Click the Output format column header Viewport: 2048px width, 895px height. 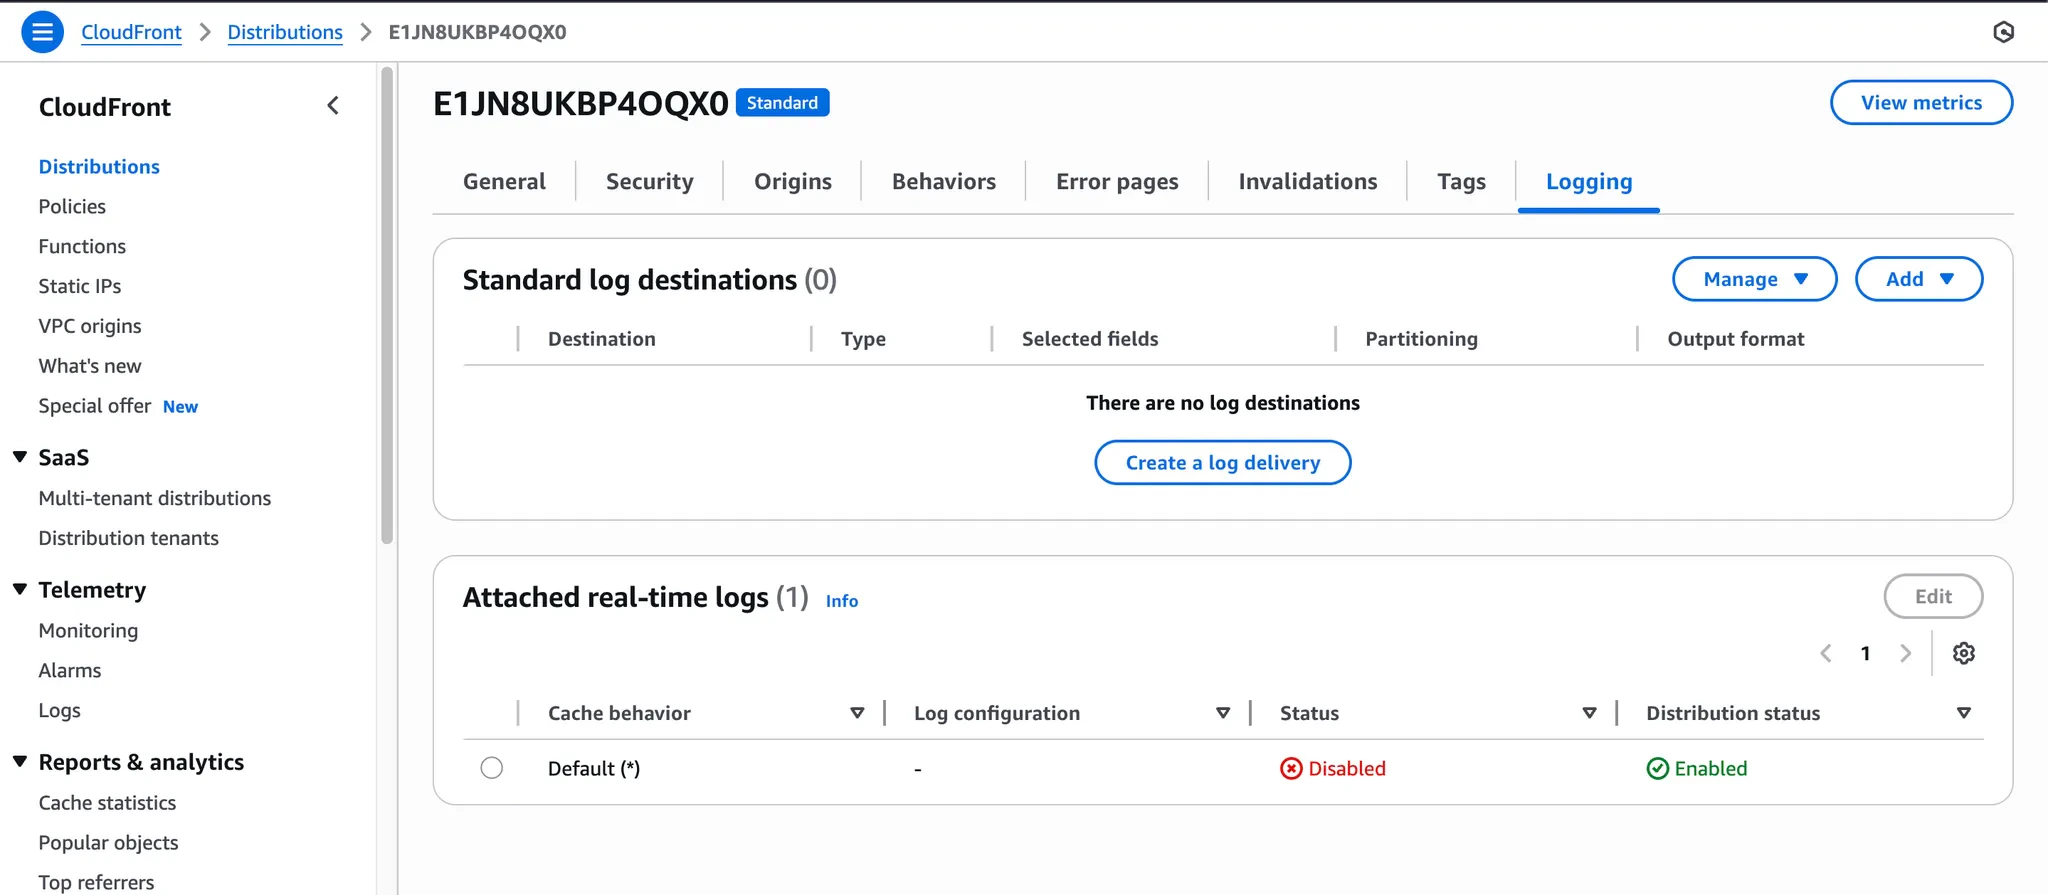[x=1735, y=339]
